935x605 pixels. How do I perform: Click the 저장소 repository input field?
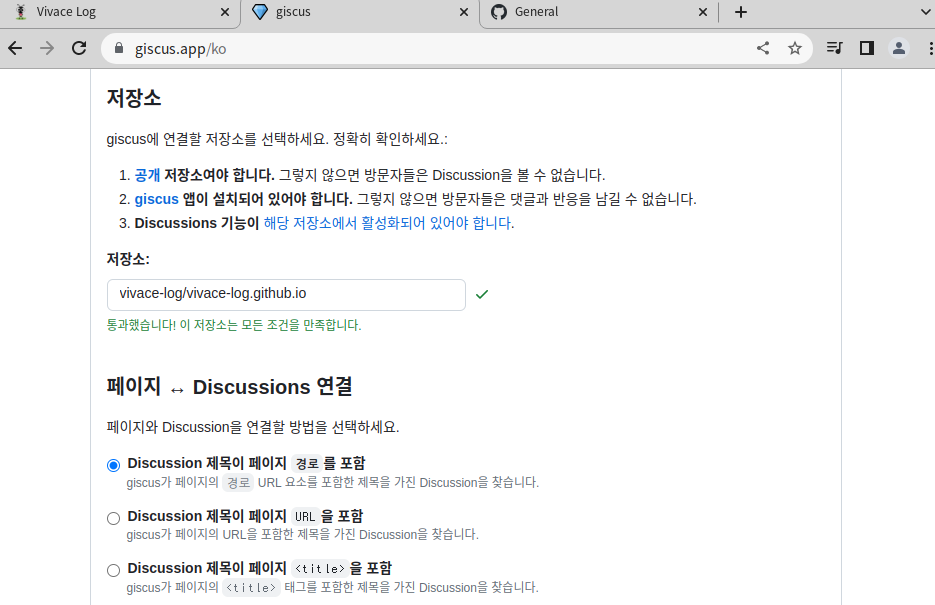tap(286, 294)
